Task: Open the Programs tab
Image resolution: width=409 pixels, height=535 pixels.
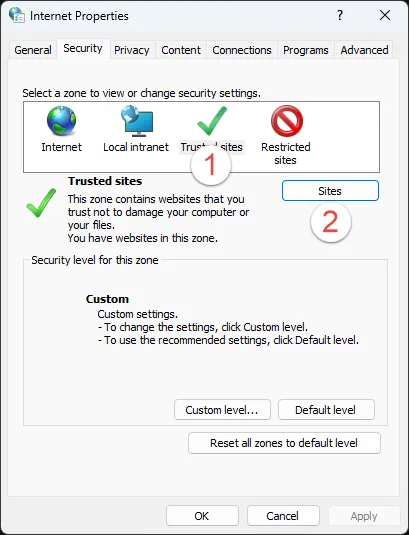Action: click(x=306, y=50)
